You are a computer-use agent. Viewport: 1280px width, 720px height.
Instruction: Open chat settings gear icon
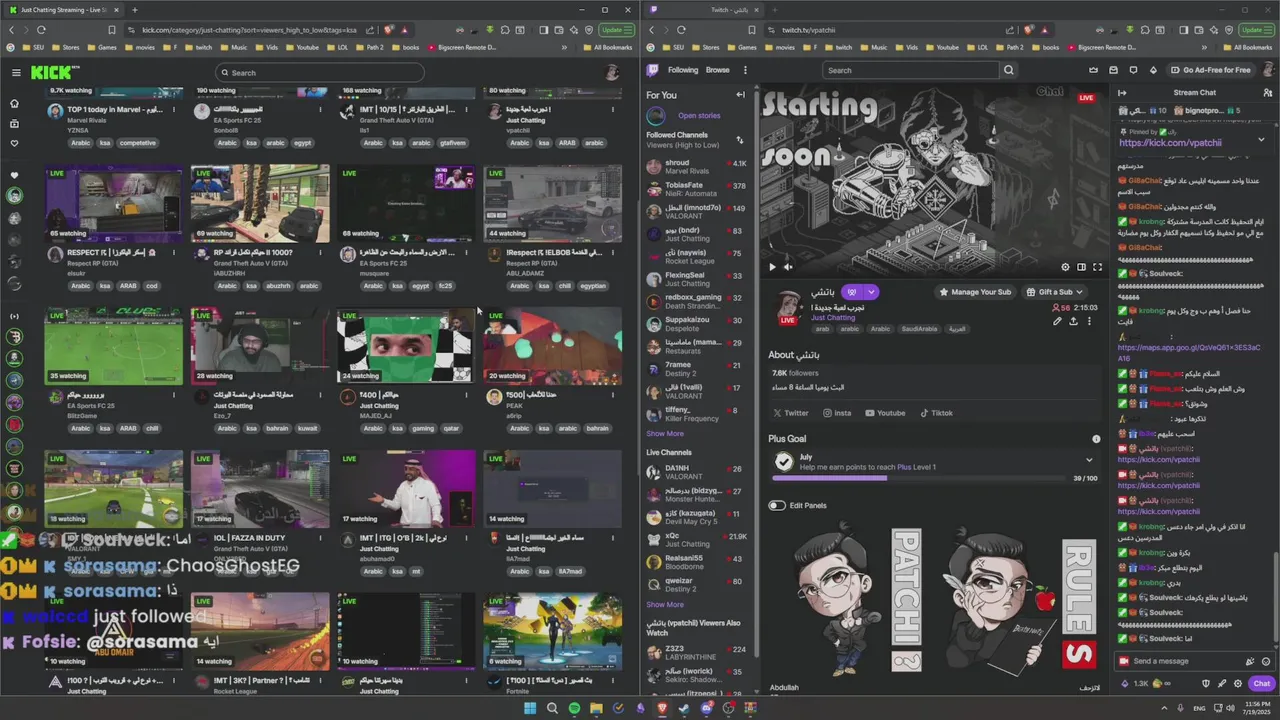coord(1238,684)
